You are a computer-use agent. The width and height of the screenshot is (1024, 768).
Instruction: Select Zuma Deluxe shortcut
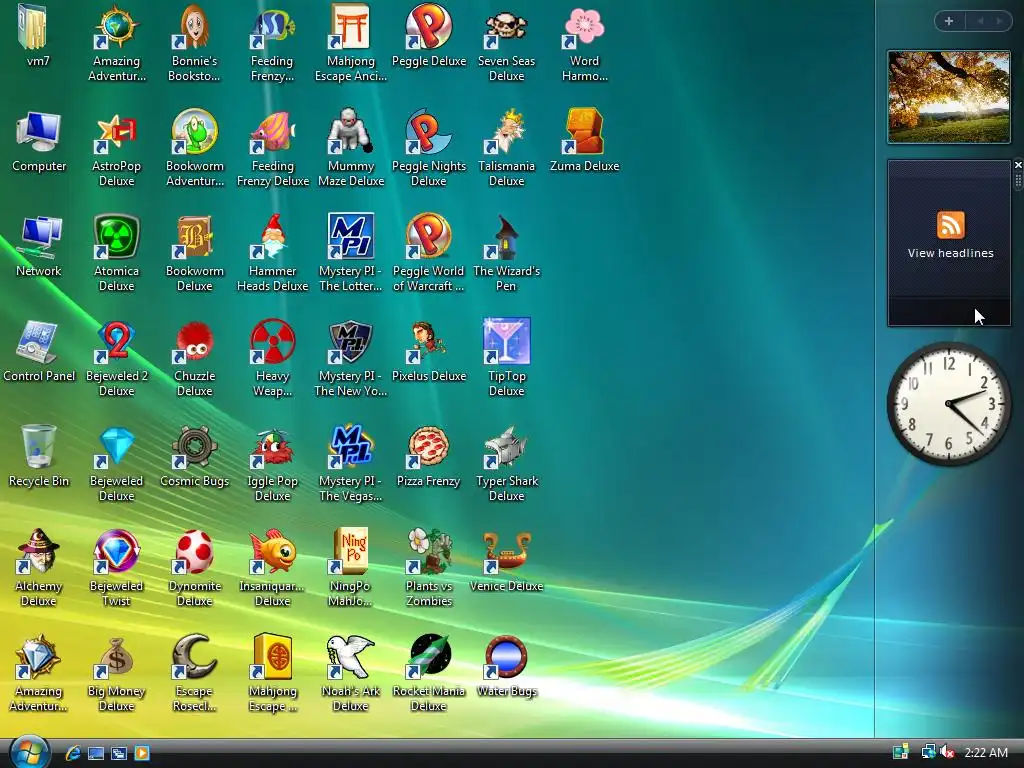click(584, 142)
